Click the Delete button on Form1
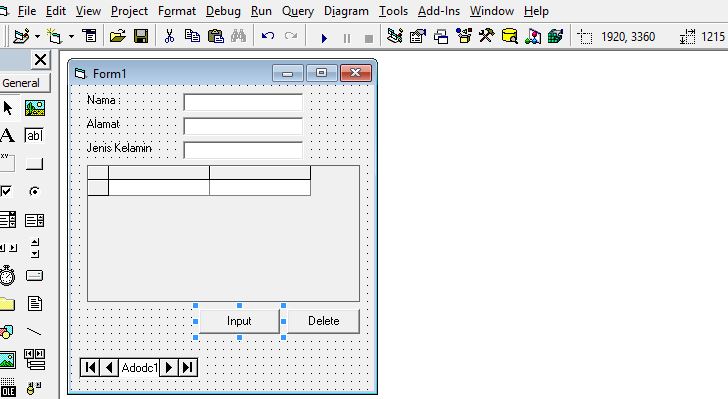 (324, 321)
